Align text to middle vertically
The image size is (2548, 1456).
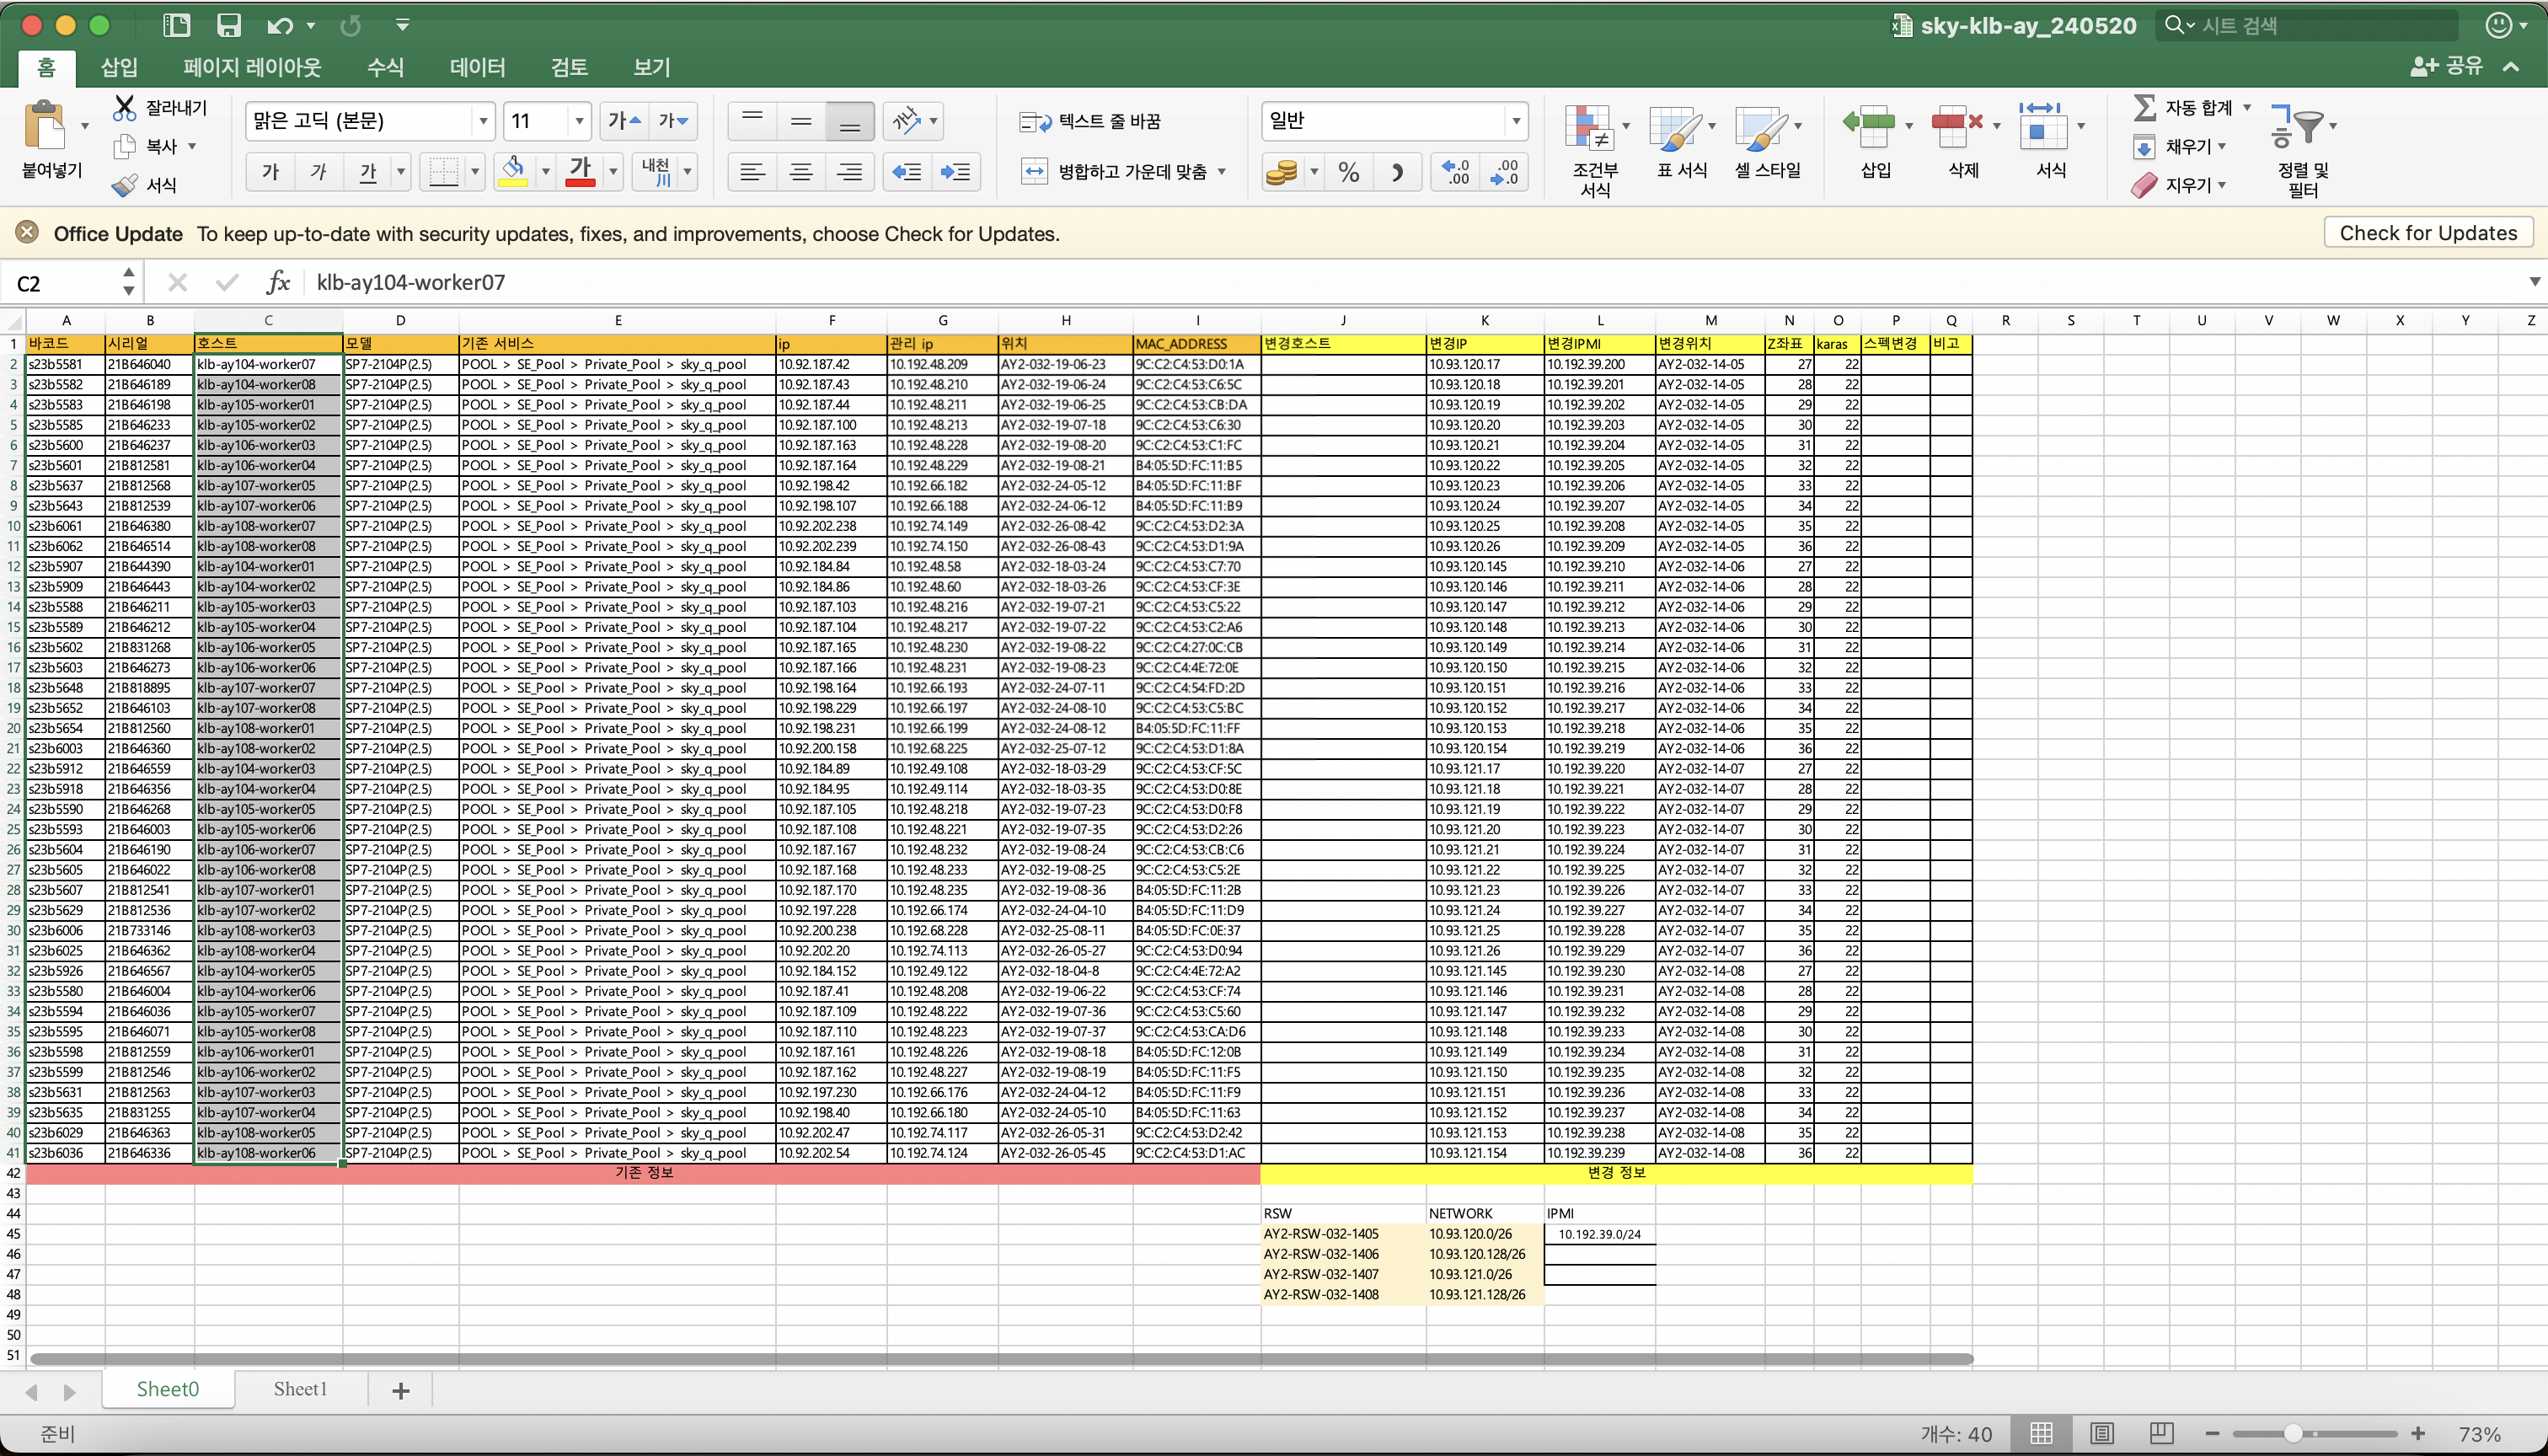[x=801, y=121]
